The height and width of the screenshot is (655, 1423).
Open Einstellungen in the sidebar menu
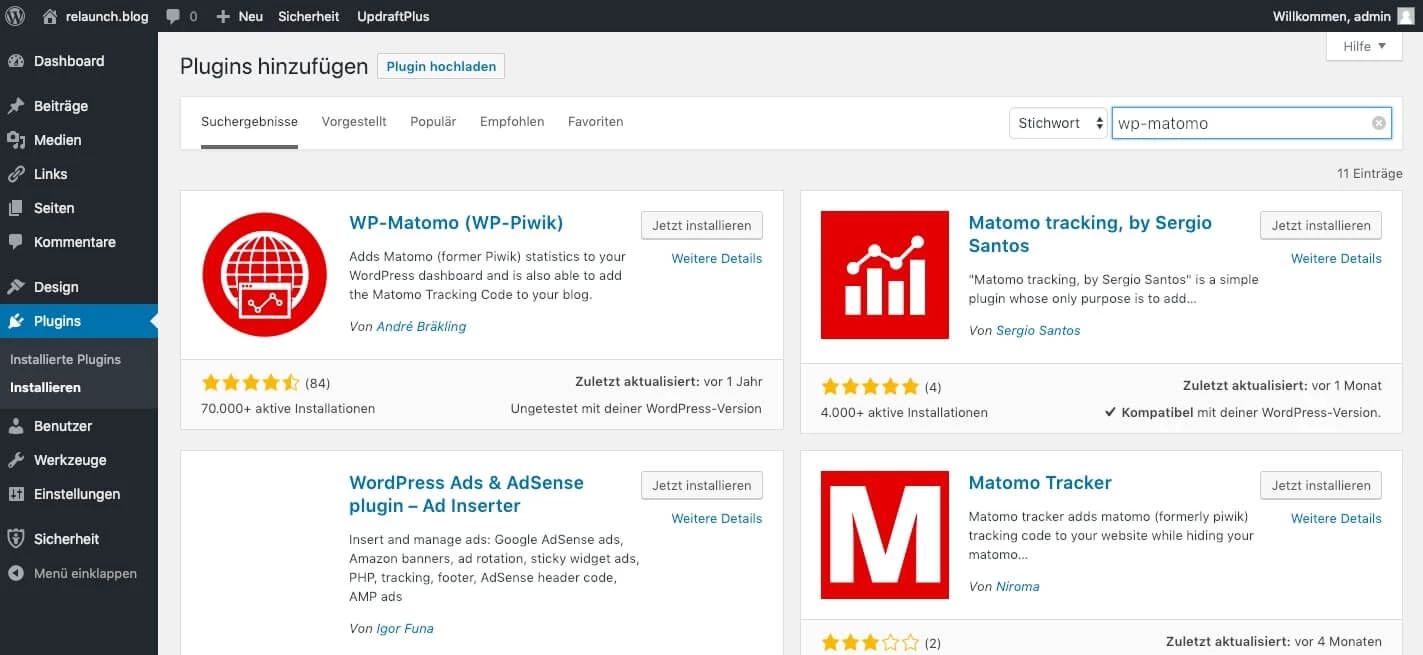click(77, 494)
